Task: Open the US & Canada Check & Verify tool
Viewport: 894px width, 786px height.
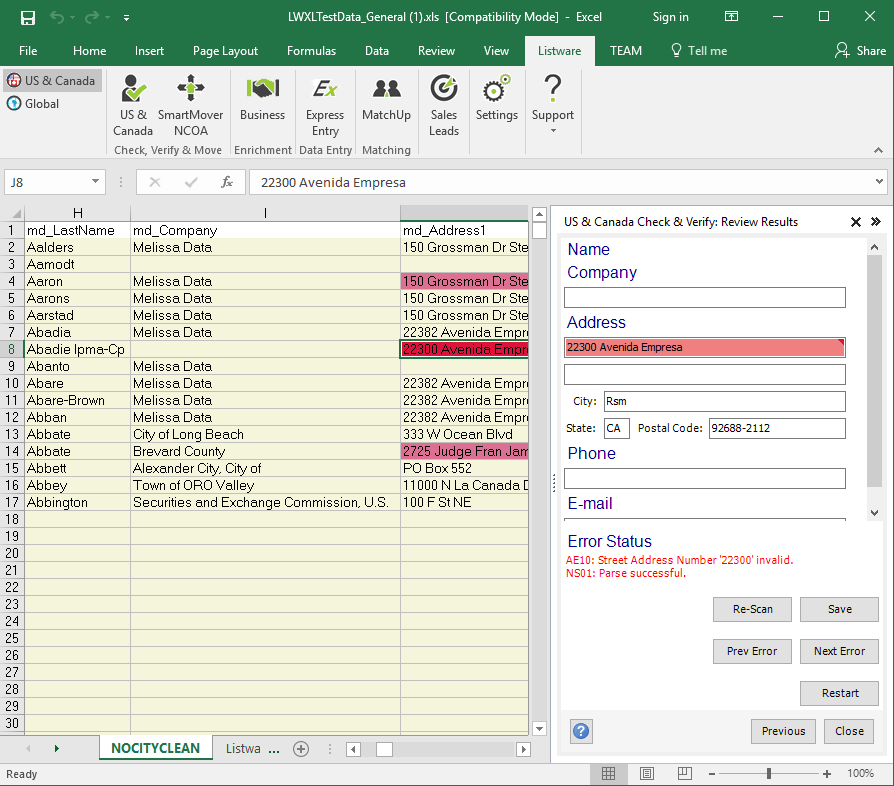Action: pos(133,105)
